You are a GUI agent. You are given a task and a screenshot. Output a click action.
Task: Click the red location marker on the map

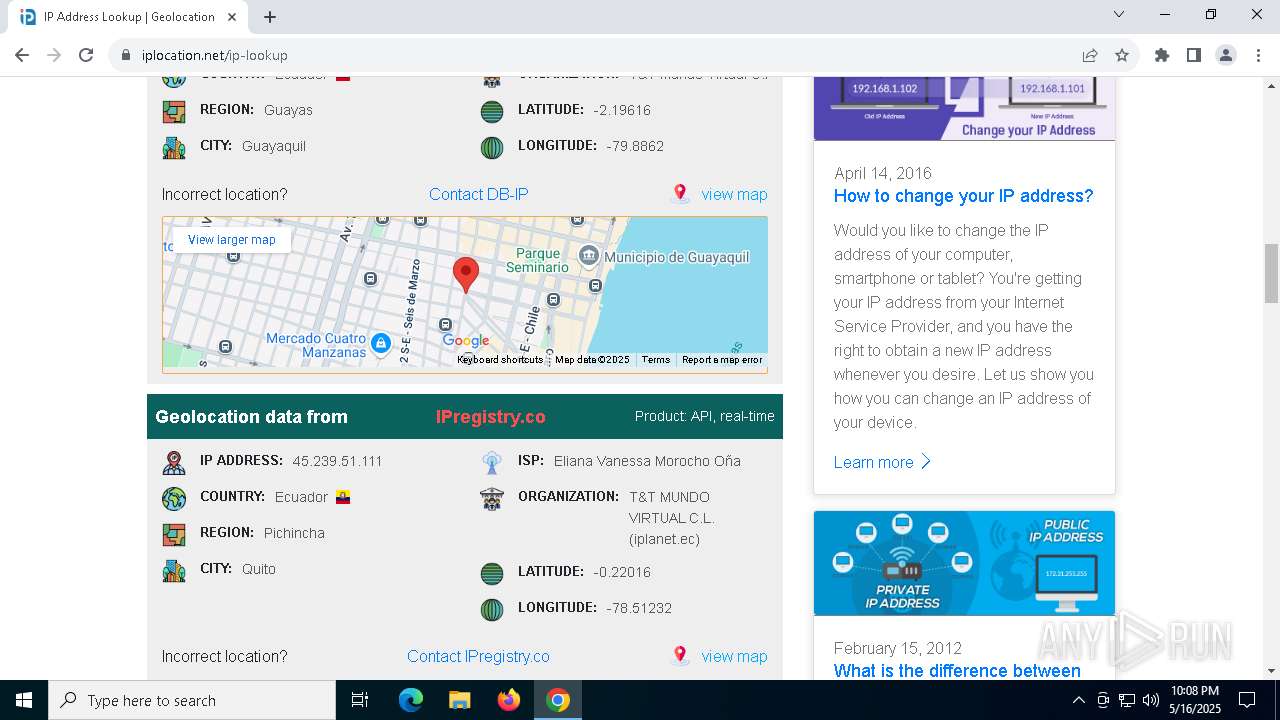tap(465, 275)
